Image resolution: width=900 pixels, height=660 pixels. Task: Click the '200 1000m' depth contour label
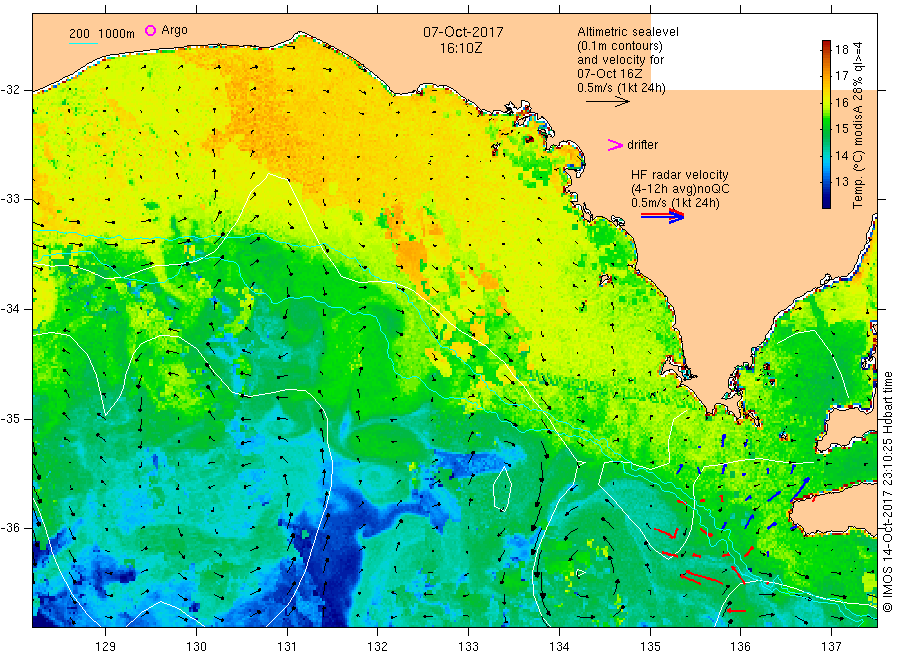102,34
